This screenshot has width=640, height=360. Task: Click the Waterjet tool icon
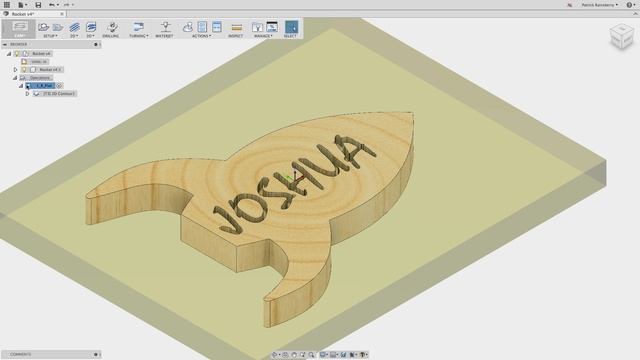[x=165, y=27]
